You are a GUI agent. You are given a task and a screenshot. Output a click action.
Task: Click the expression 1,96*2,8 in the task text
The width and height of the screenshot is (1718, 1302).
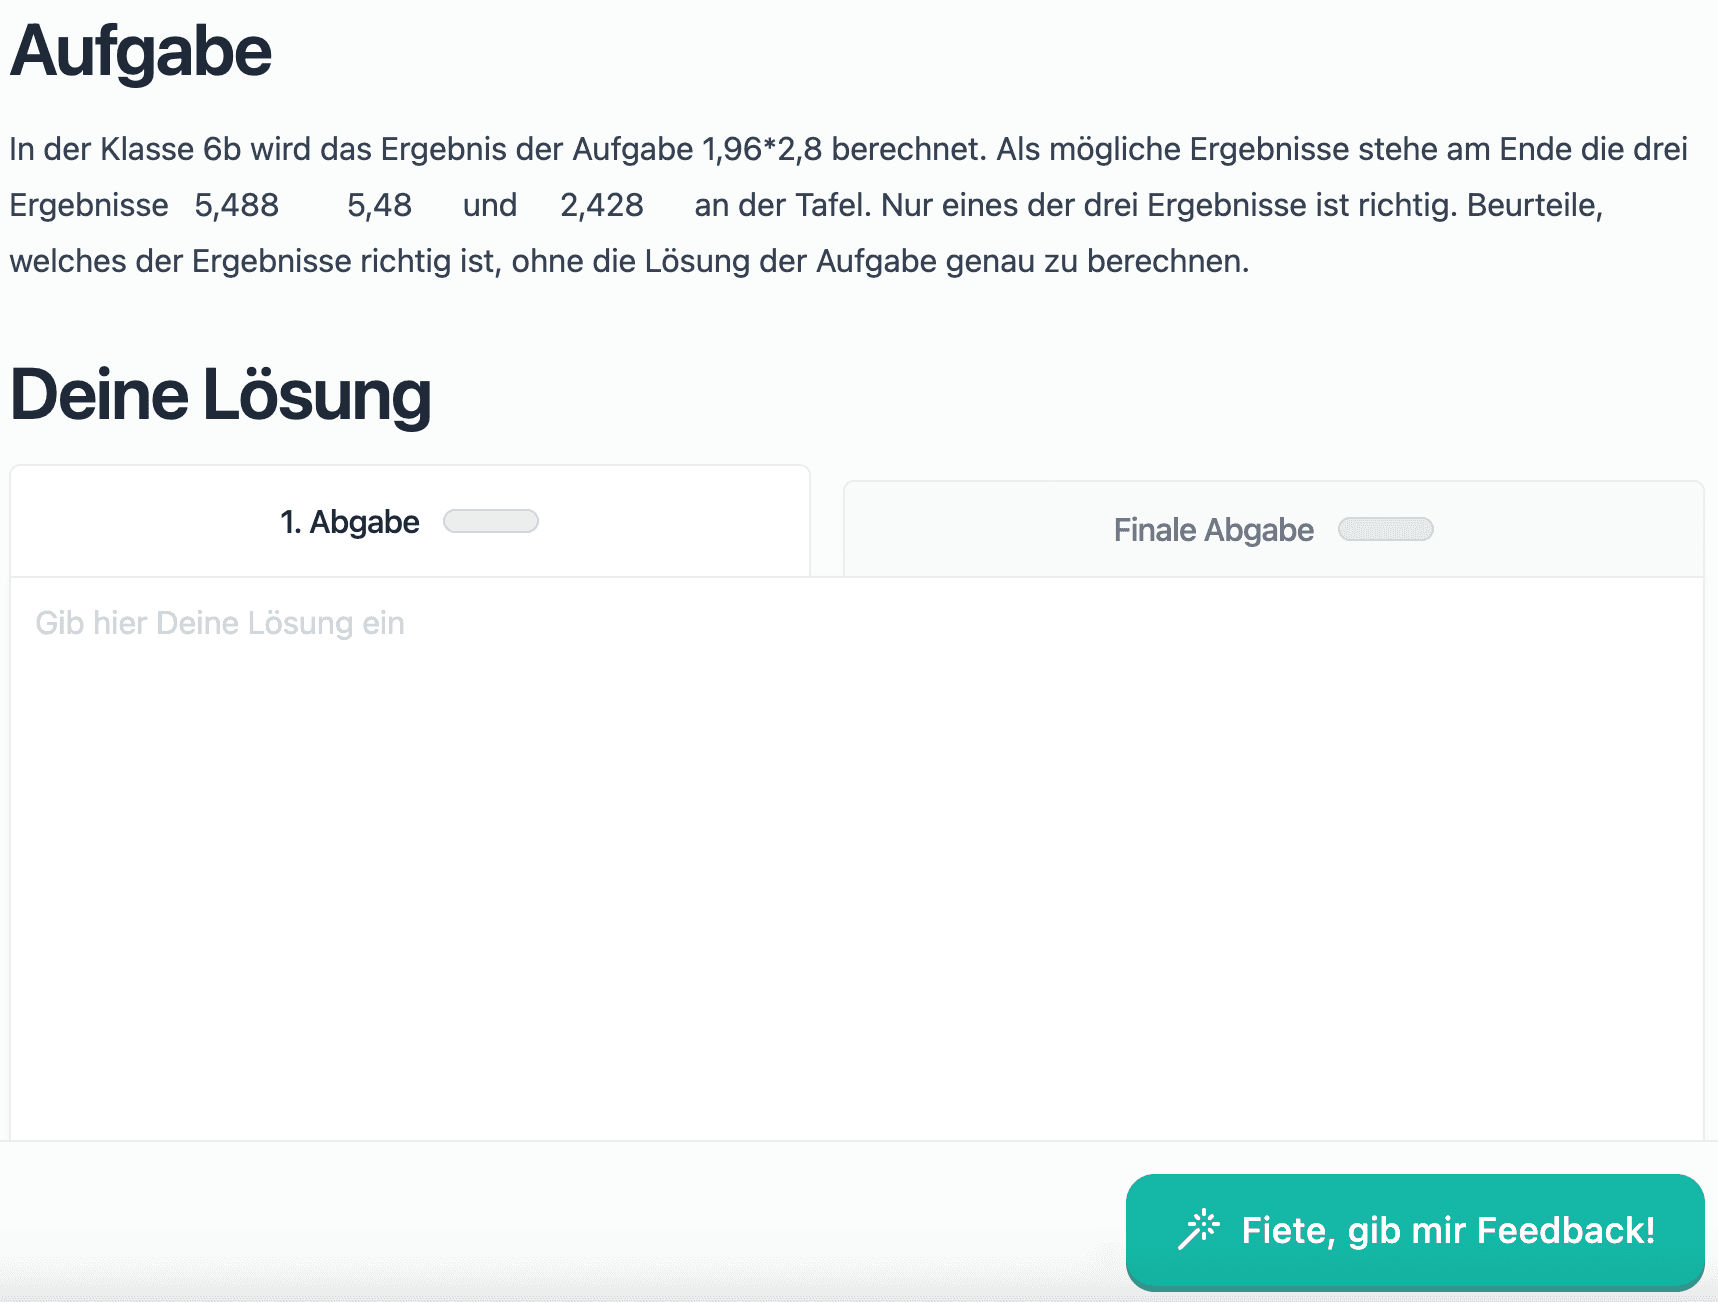coord(762,149)
